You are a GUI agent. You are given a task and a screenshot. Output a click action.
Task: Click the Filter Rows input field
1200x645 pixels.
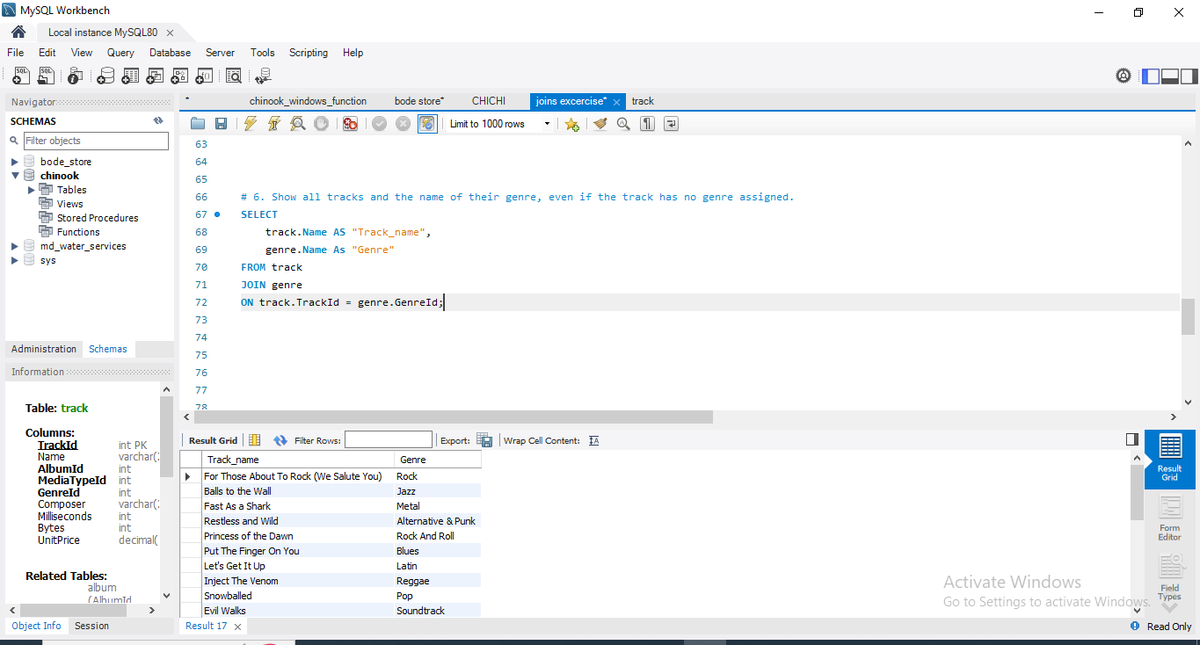(388, 440)
